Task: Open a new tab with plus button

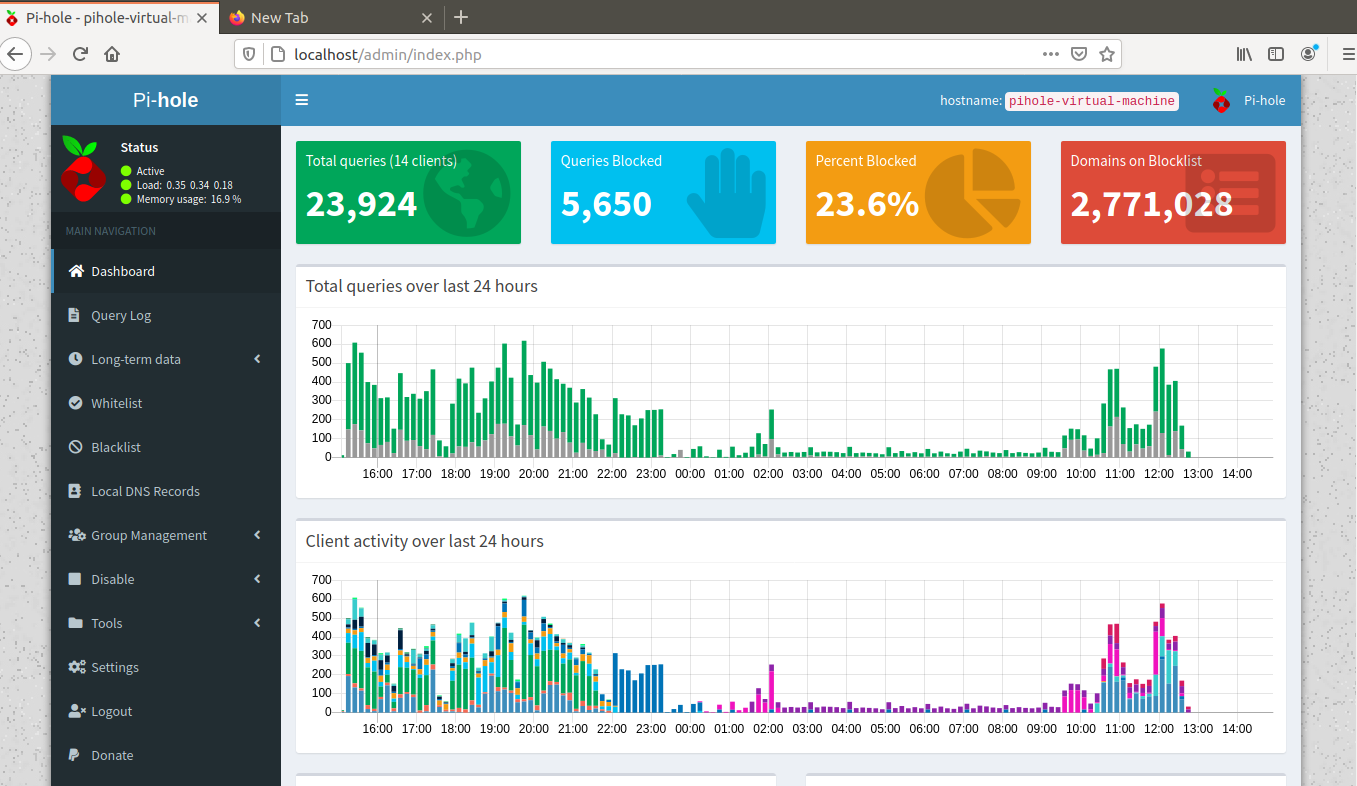Action: (460, 17)
